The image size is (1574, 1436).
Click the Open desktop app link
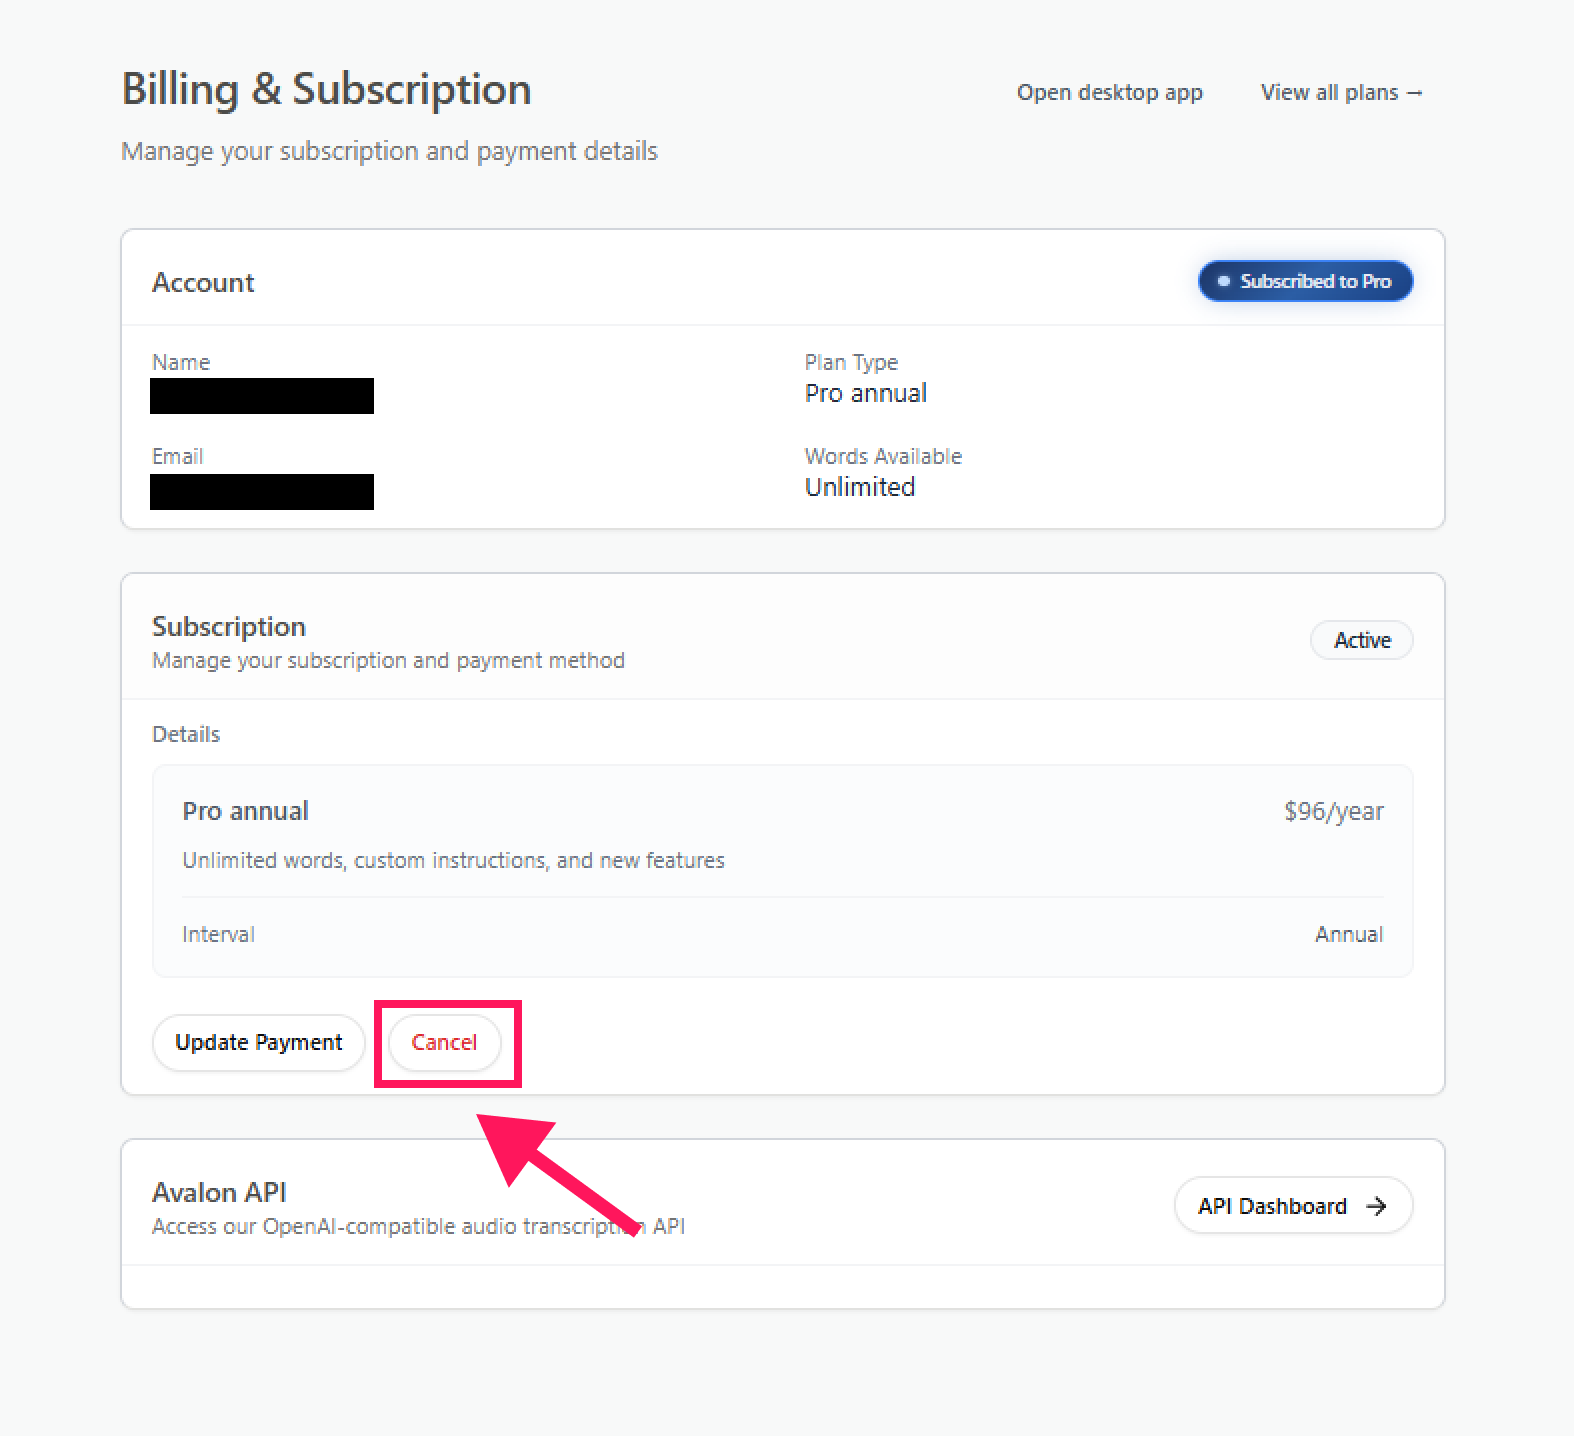pyautogui.click(x=1109, y=93)
